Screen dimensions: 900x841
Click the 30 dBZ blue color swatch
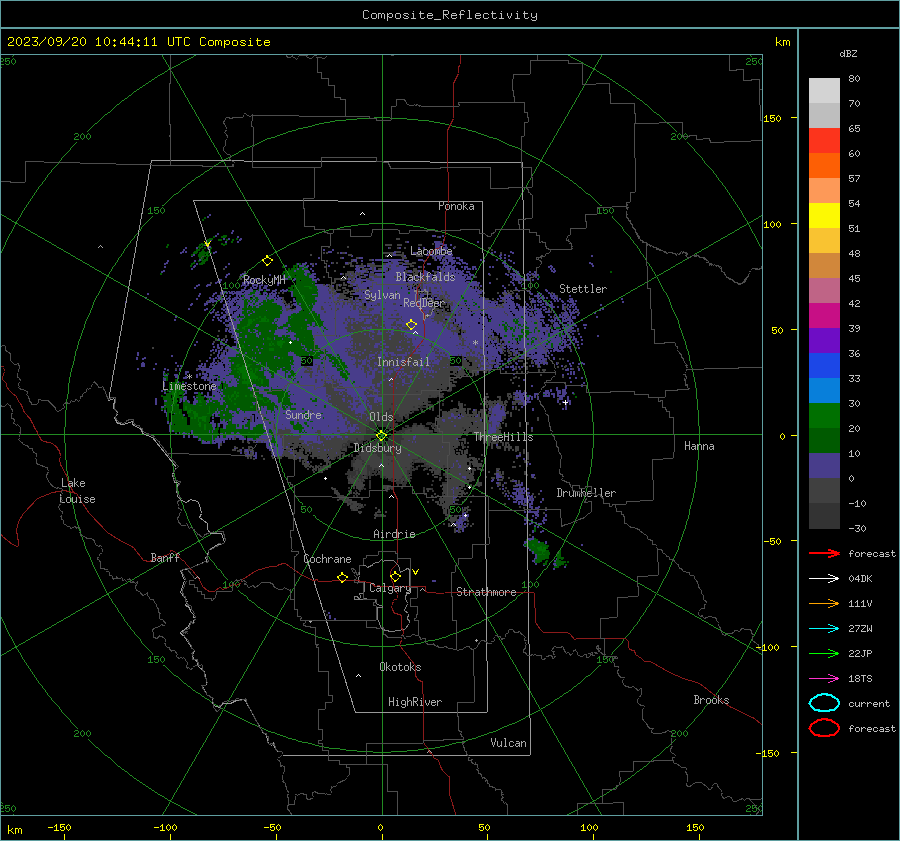point(824,390)
